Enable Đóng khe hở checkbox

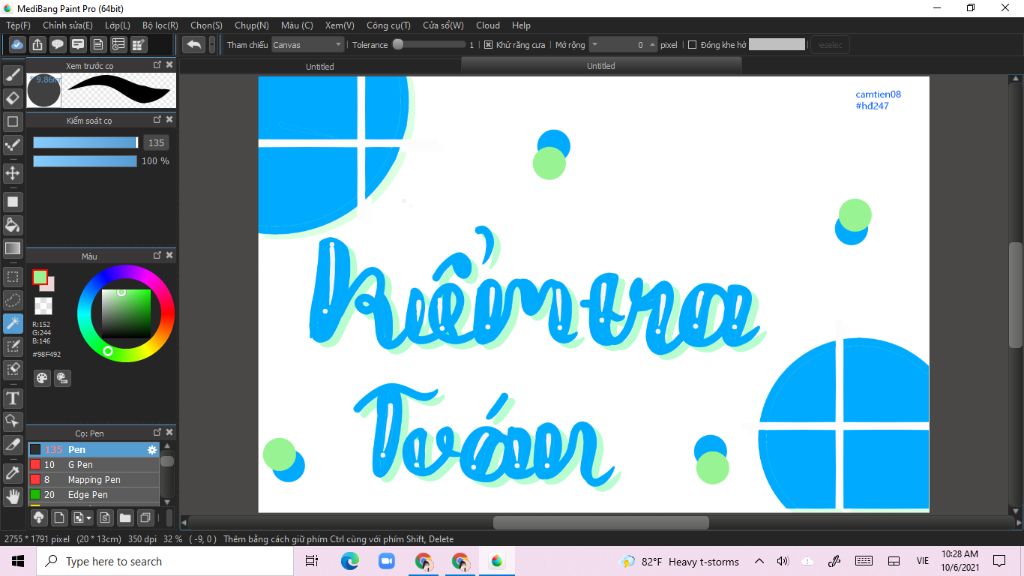[x=692, y=45]
